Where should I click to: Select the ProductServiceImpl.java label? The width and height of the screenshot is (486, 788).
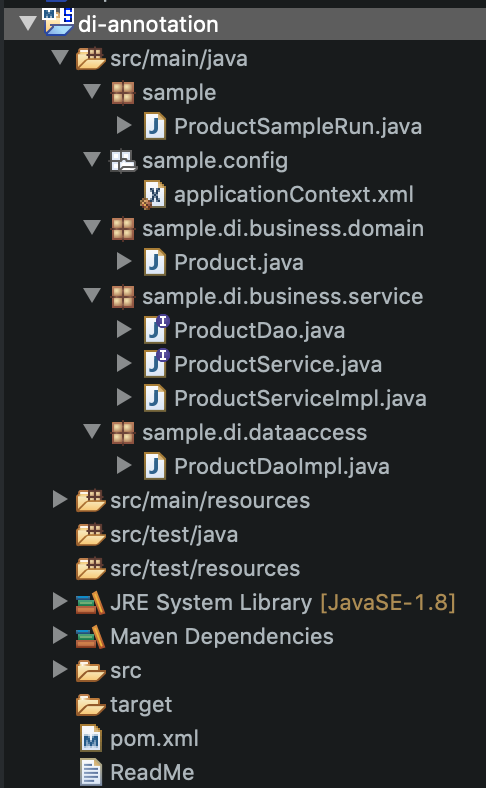(x=301, y=399)
